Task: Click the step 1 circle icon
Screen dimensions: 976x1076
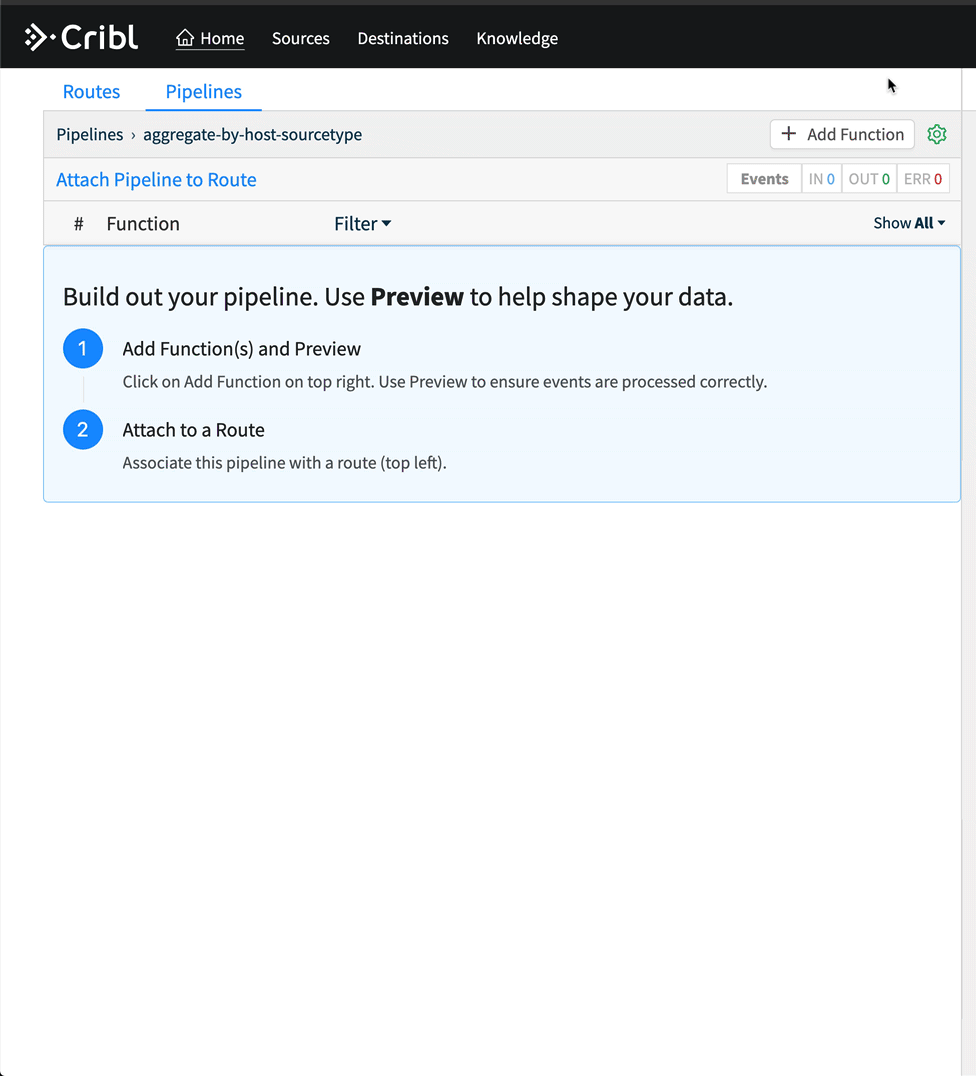Action: [x=83, y=349]
